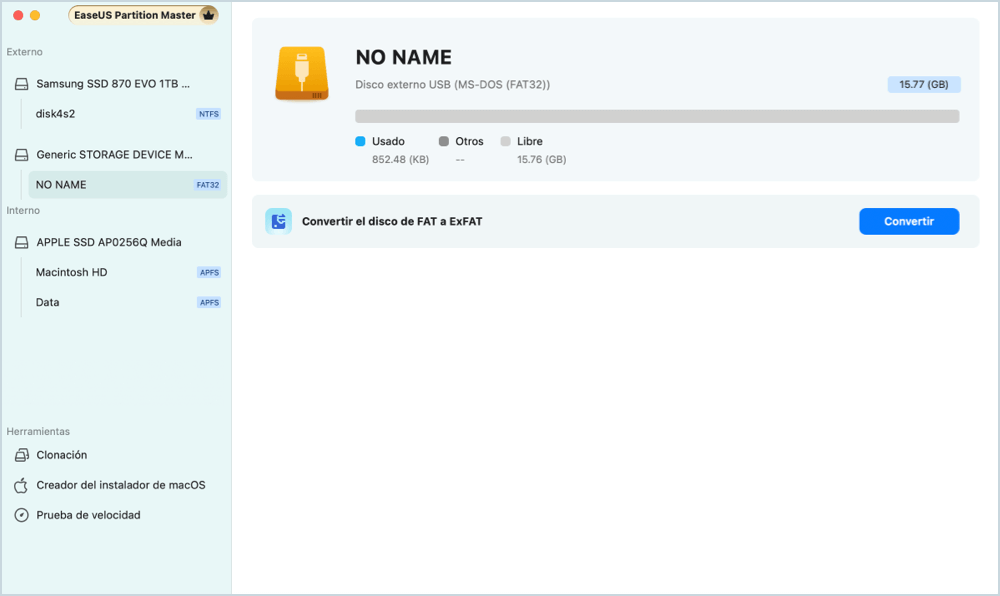Viewport: 1000px width, 596px height.
Task: Click the NTFS badge on disk4s2
Action: click(209, 114)
